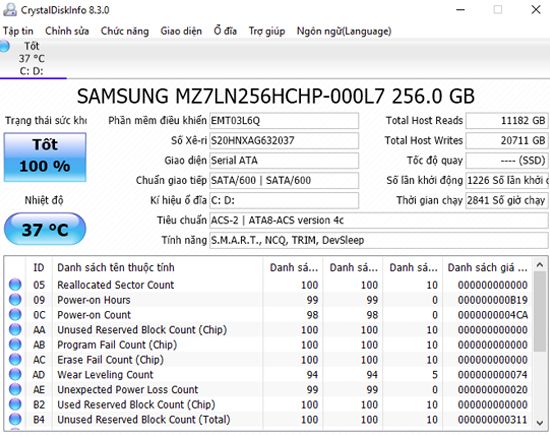Open the Chỉnh sửa menu
The height and width of the screenshot is (435, 550).
[67, 31]
